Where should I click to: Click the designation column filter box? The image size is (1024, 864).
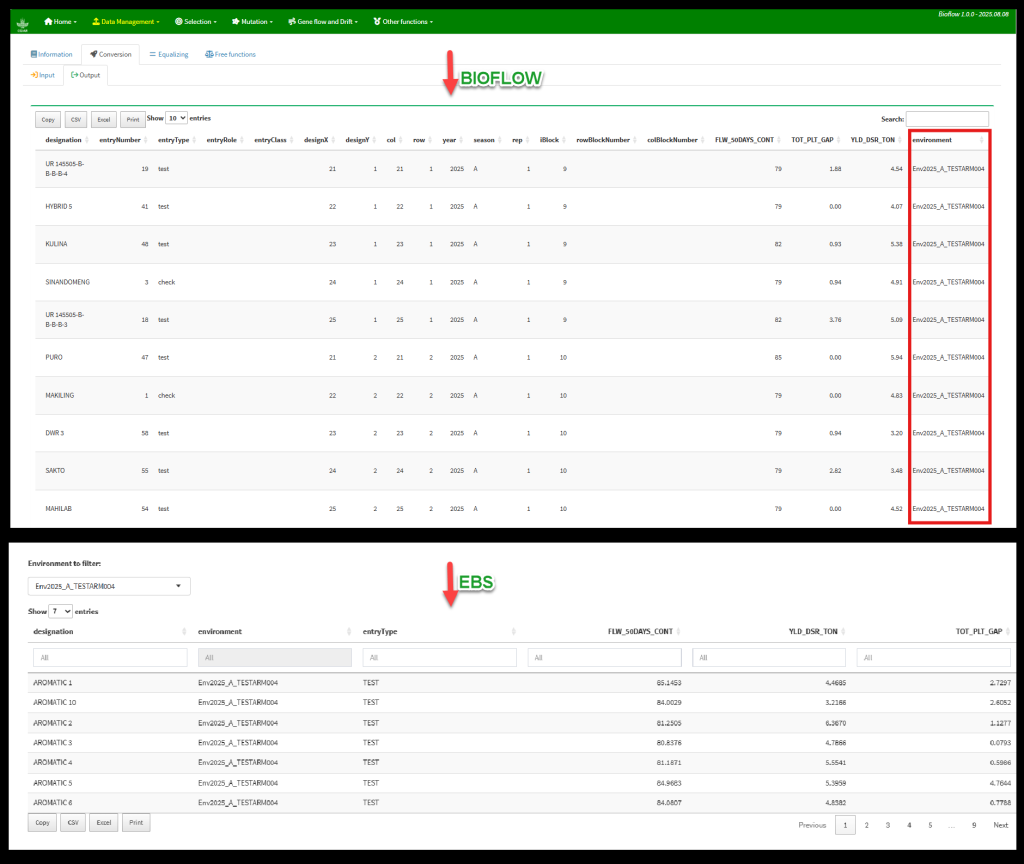pyautogui.click(x=110, y=657)
